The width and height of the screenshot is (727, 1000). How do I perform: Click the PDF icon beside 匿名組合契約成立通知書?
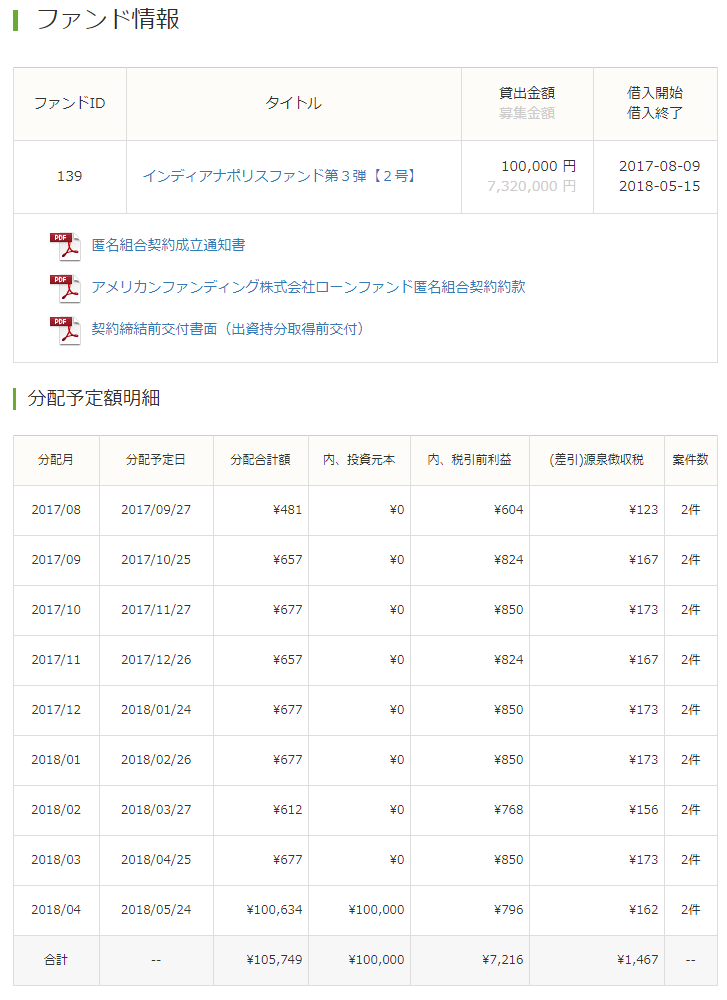tap(65, 246)
